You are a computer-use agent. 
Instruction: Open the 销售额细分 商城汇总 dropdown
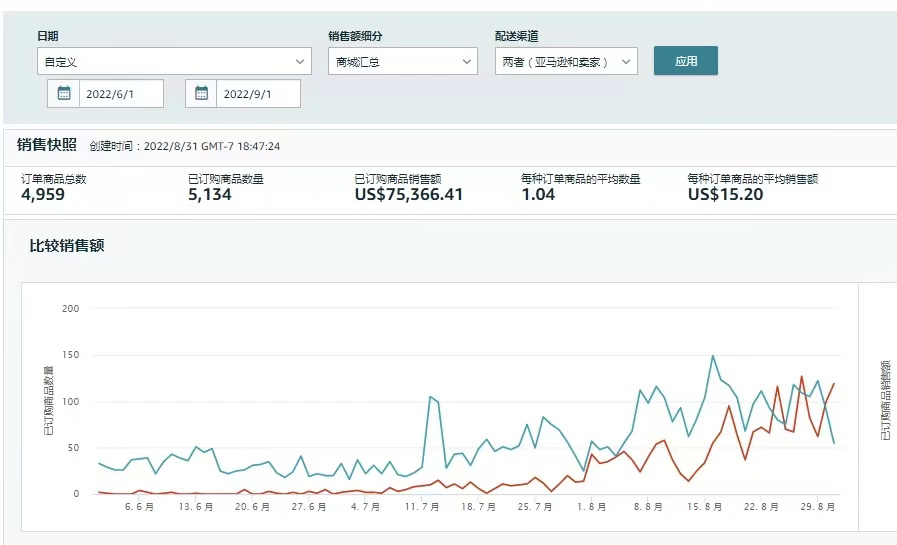click(403, 61)
